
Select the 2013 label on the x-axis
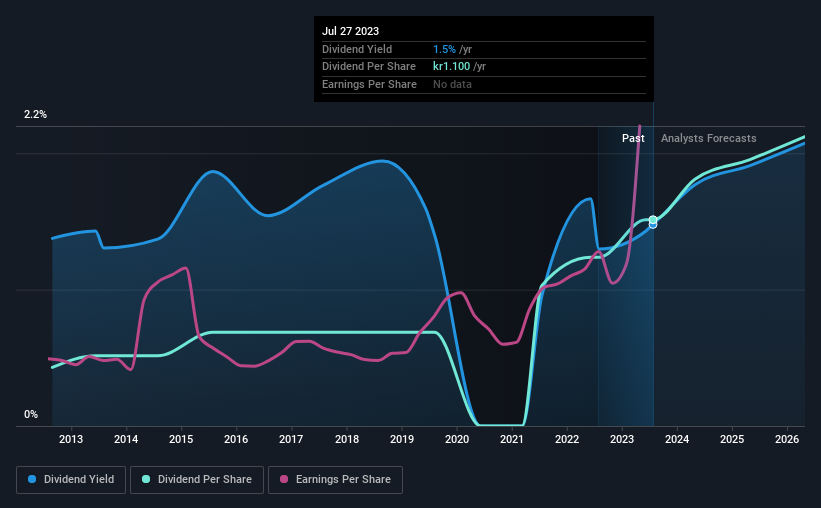[x=71, y=439]
